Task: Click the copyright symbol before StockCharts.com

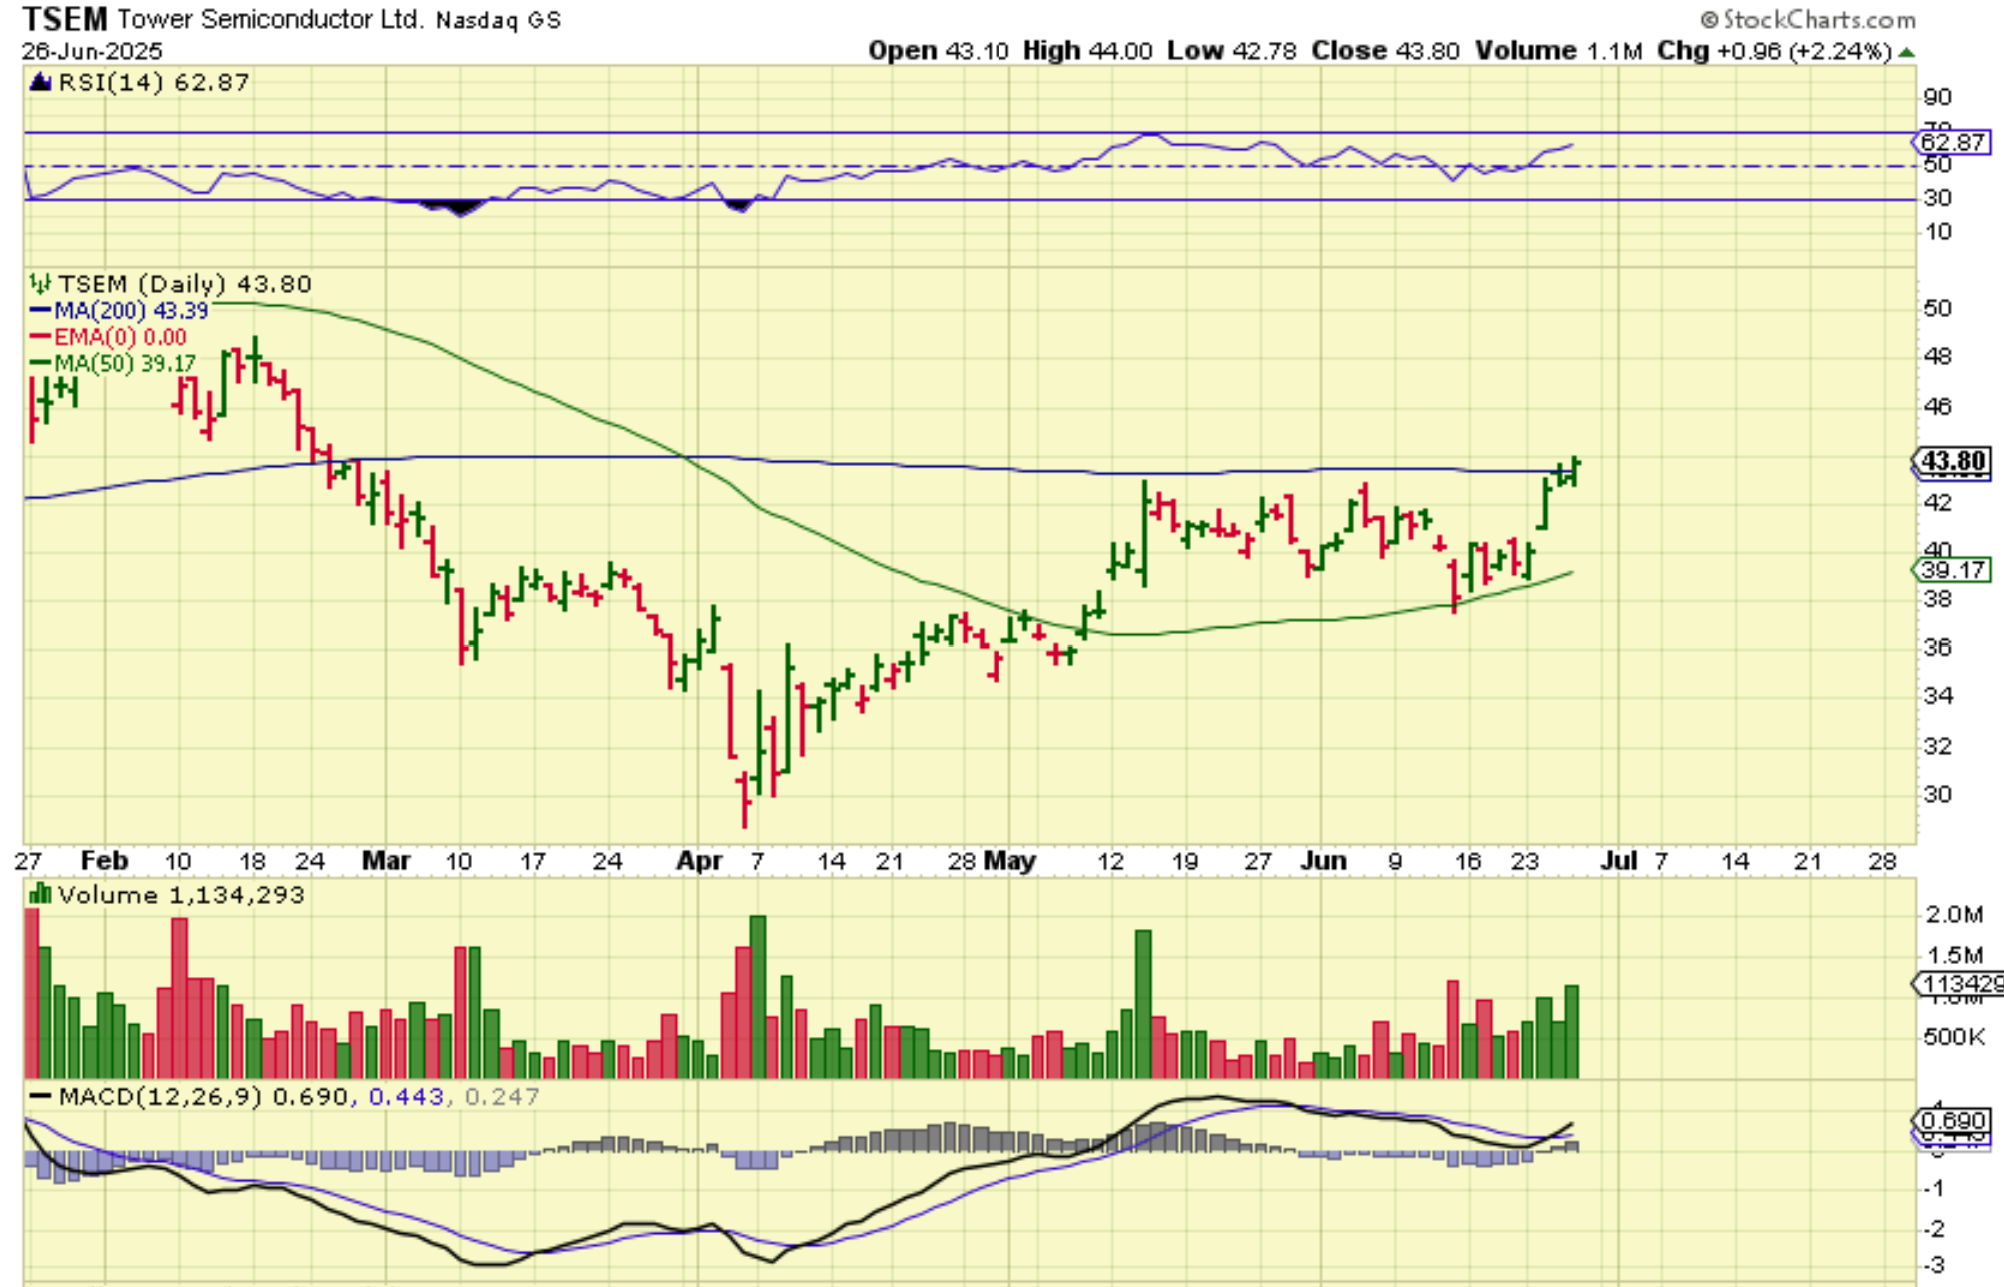Action: click(x=1709, y=19)
